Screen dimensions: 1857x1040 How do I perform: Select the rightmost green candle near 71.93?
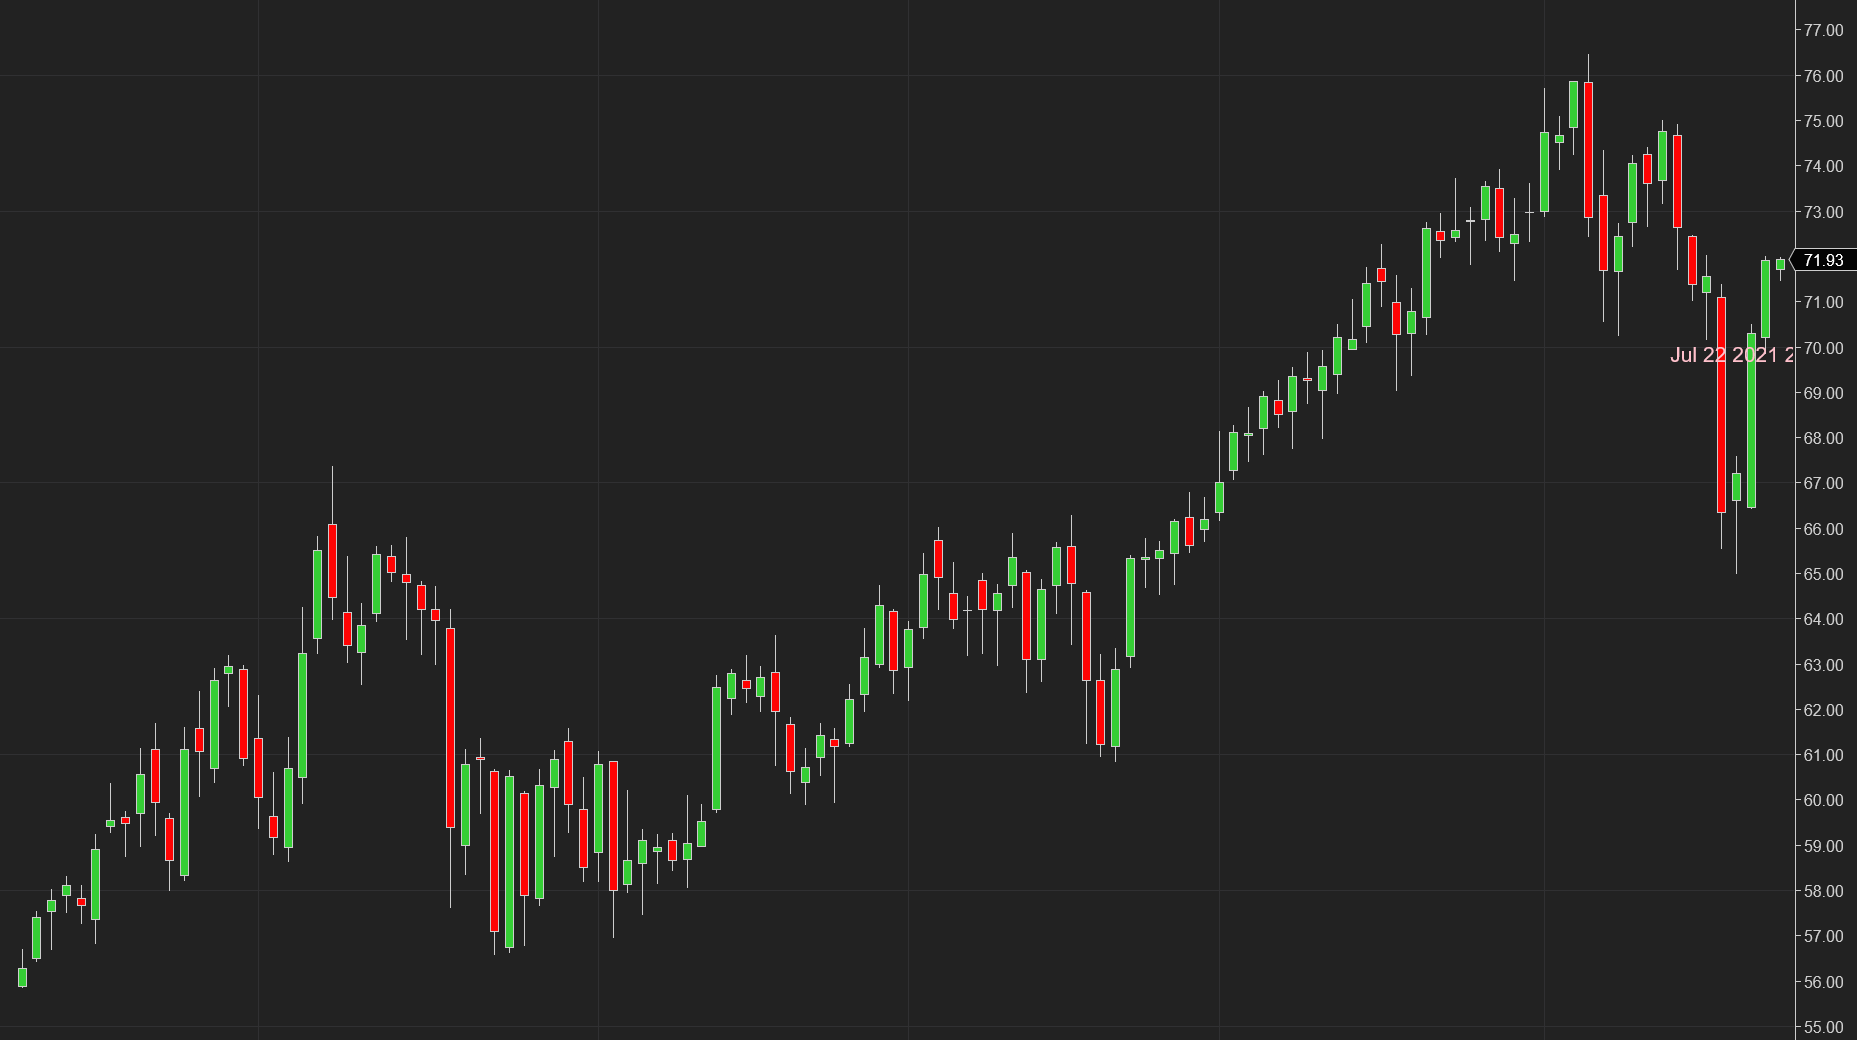pyautogui.click(x=1780, y=264)
